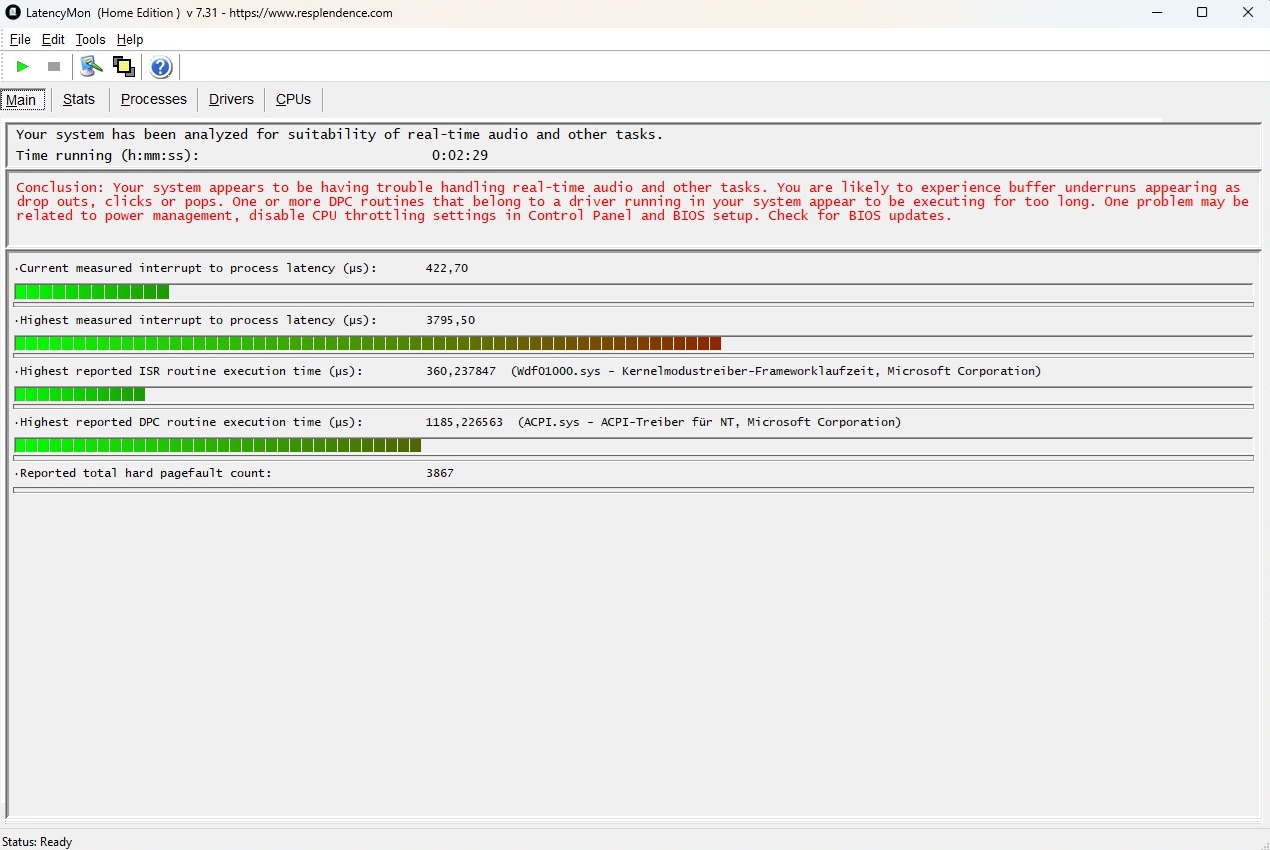Viewport: 1270px width, 850px height.
Task: Switch to the Stats tab
Action: (79, 99)
